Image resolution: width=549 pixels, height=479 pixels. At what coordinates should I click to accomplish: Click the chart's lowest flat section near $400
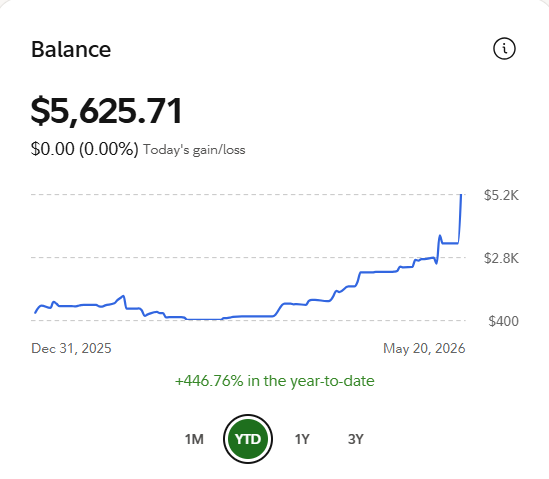(x=205, y=319)
